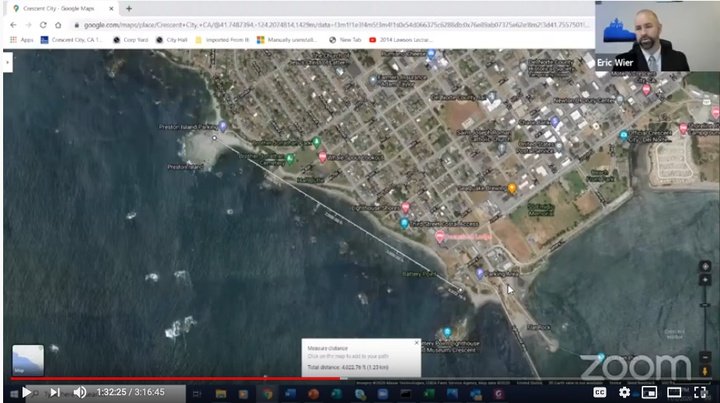
Task: Click the Battery Point map label
Action: click(x=419, y=274)
